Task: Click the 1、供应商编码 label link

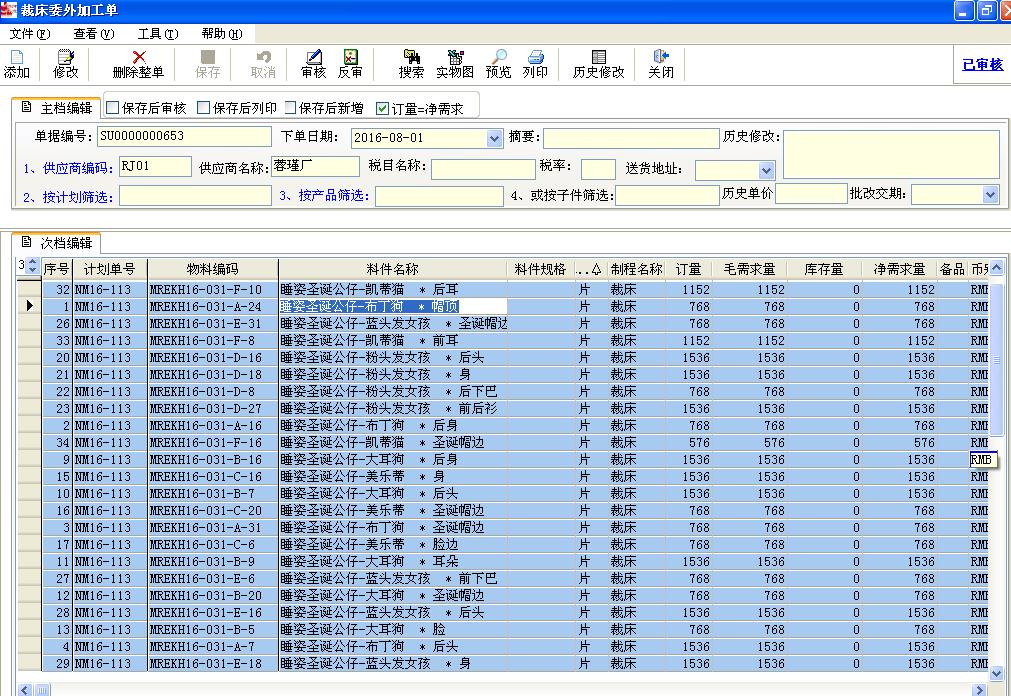Action: coord(68,168)
